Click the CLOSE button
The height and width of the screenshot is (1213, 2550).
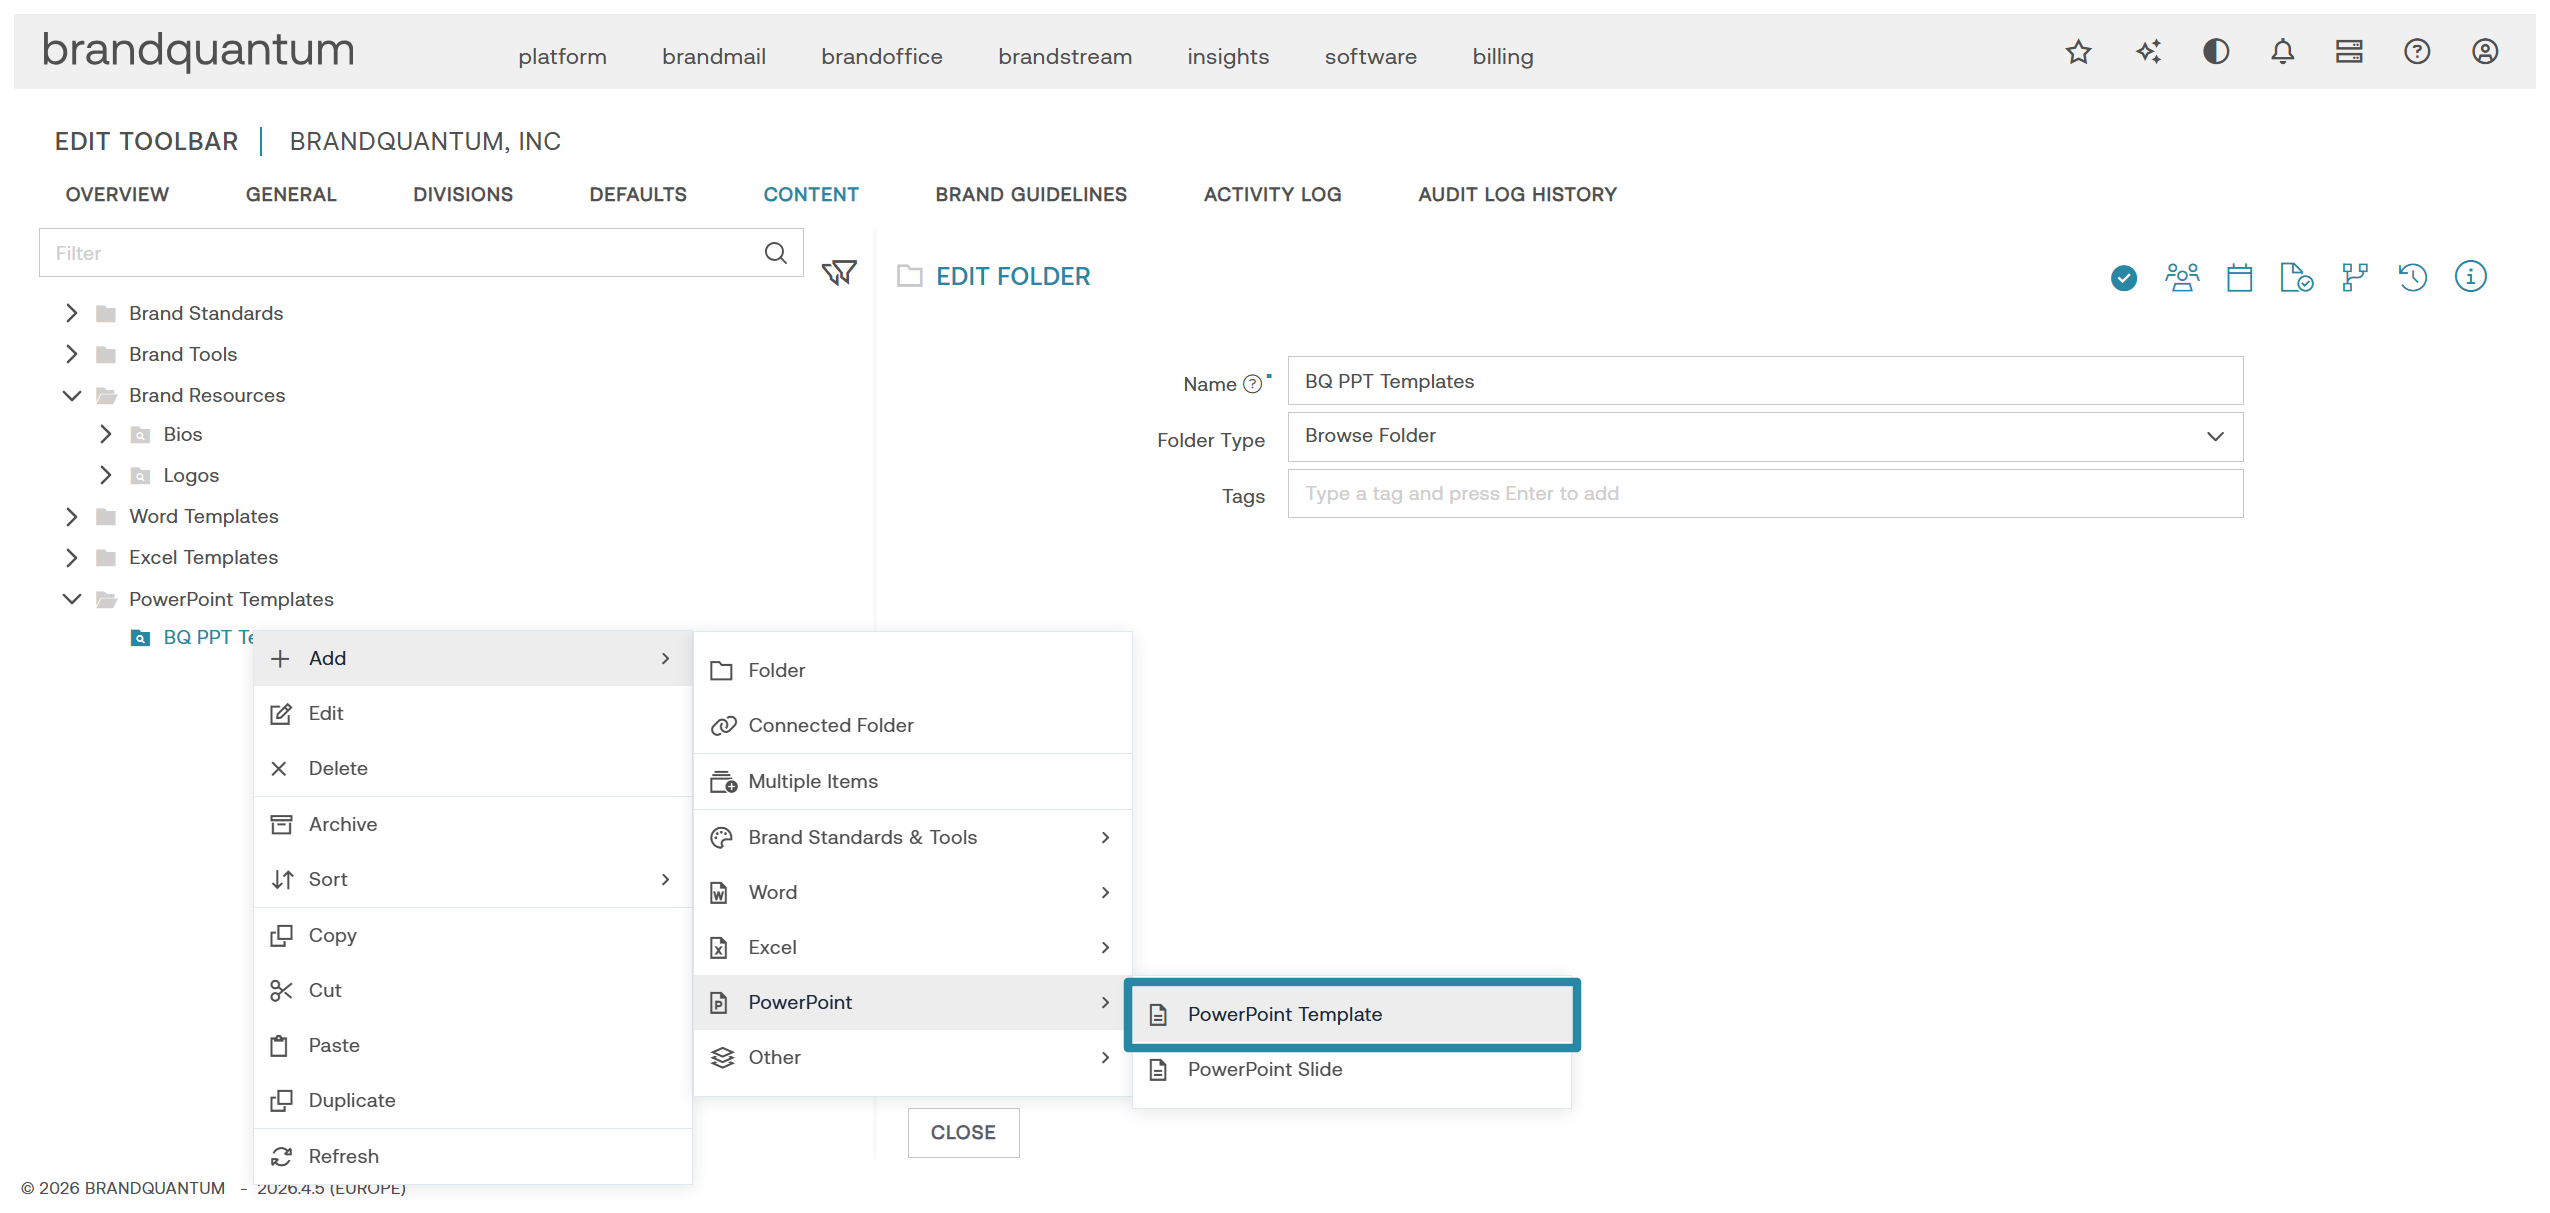pos(963,1133)
